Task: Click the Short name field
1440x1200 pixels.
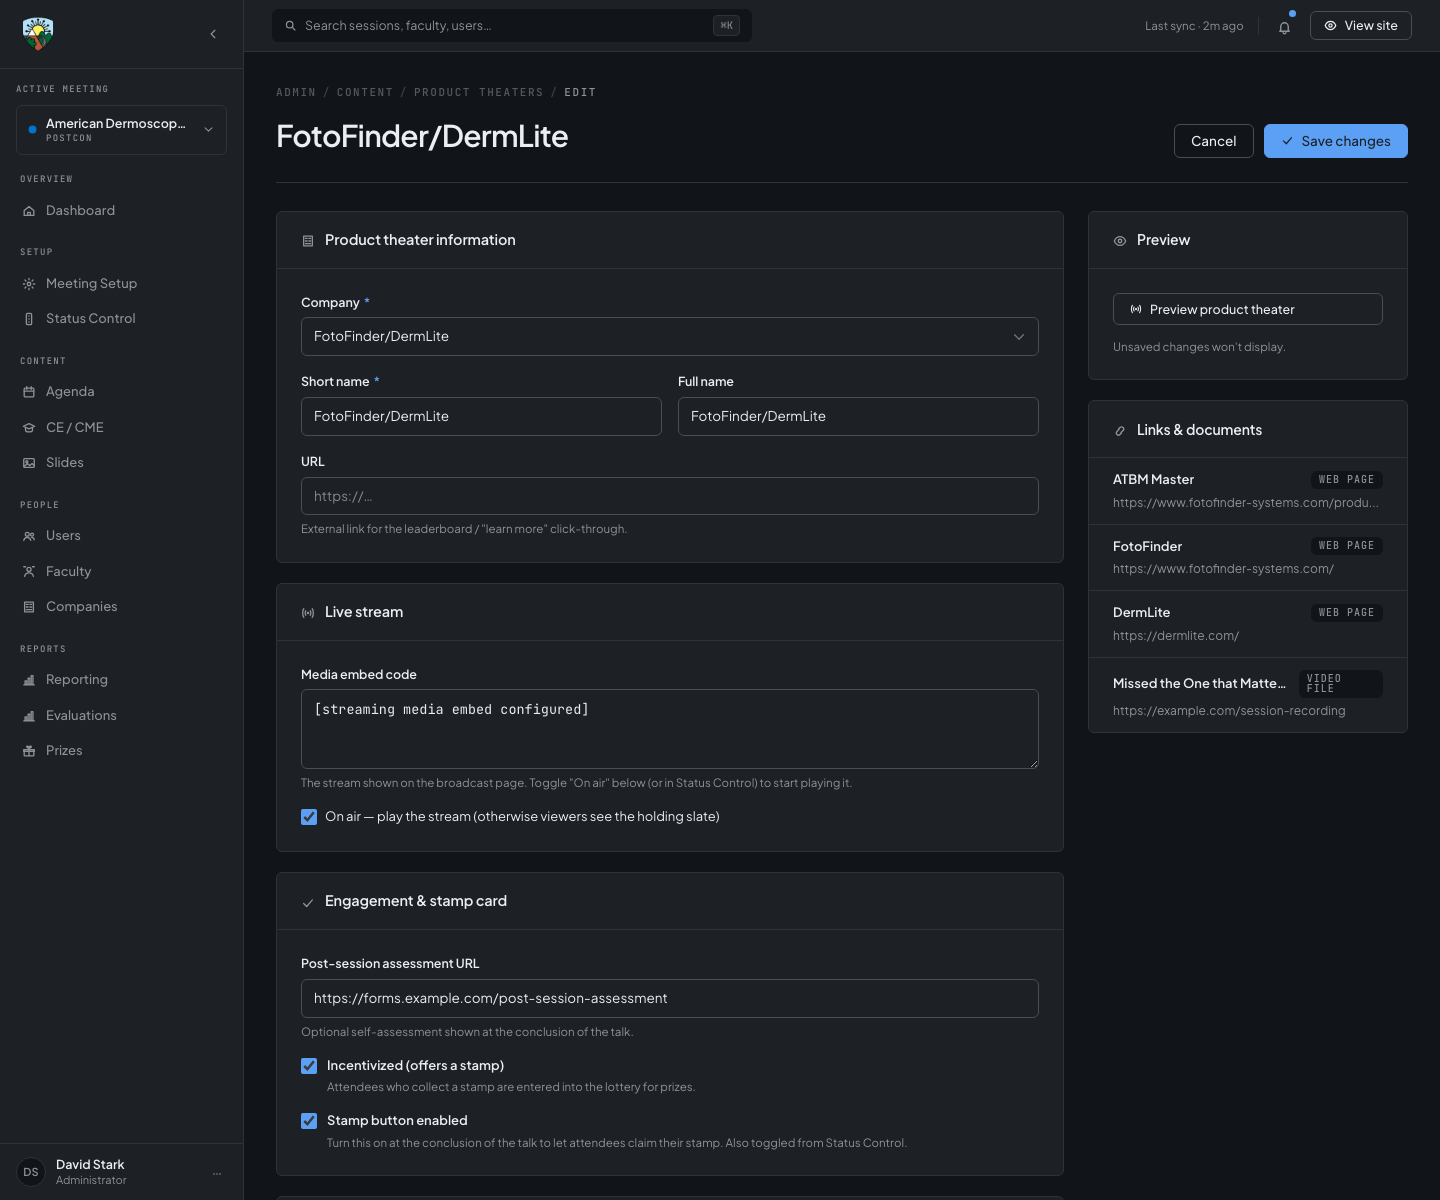Action: click(x=481, y=416)
